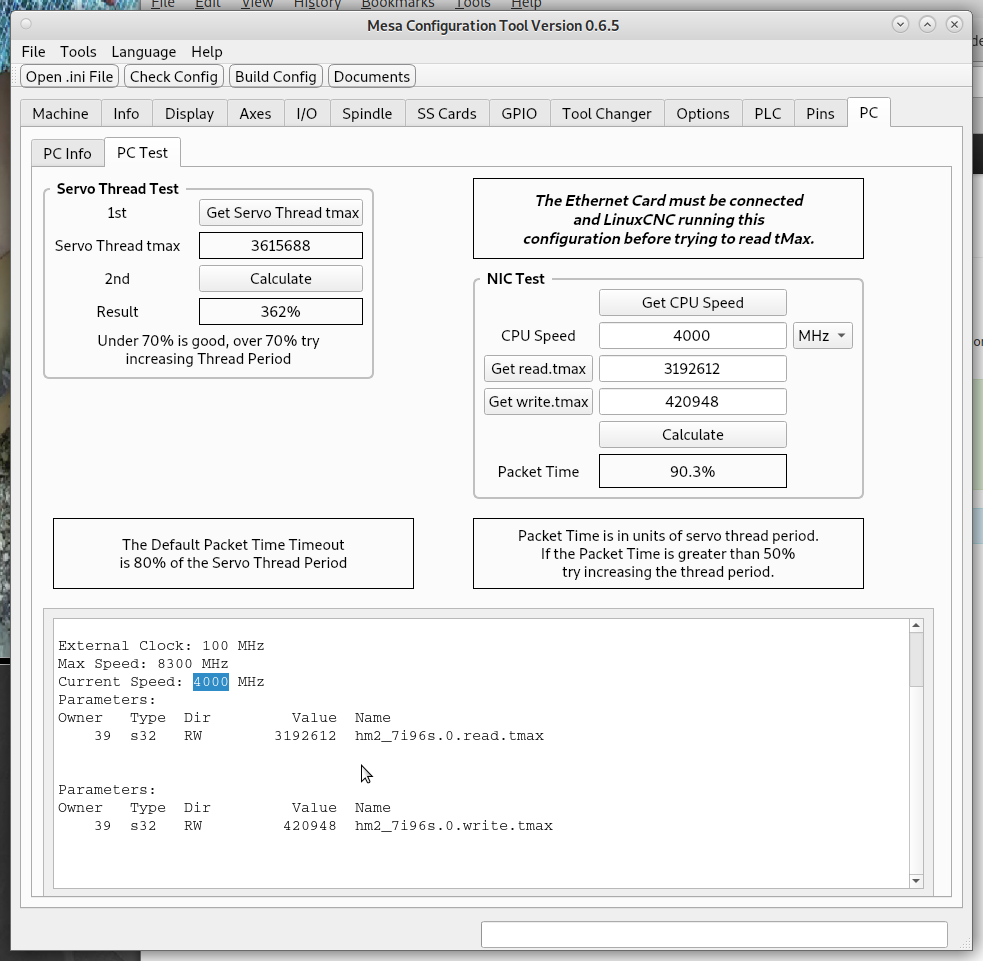Screen dimensions: 983x961
Task: Click the Get CPU Speed button
Action: pos(693,303)
